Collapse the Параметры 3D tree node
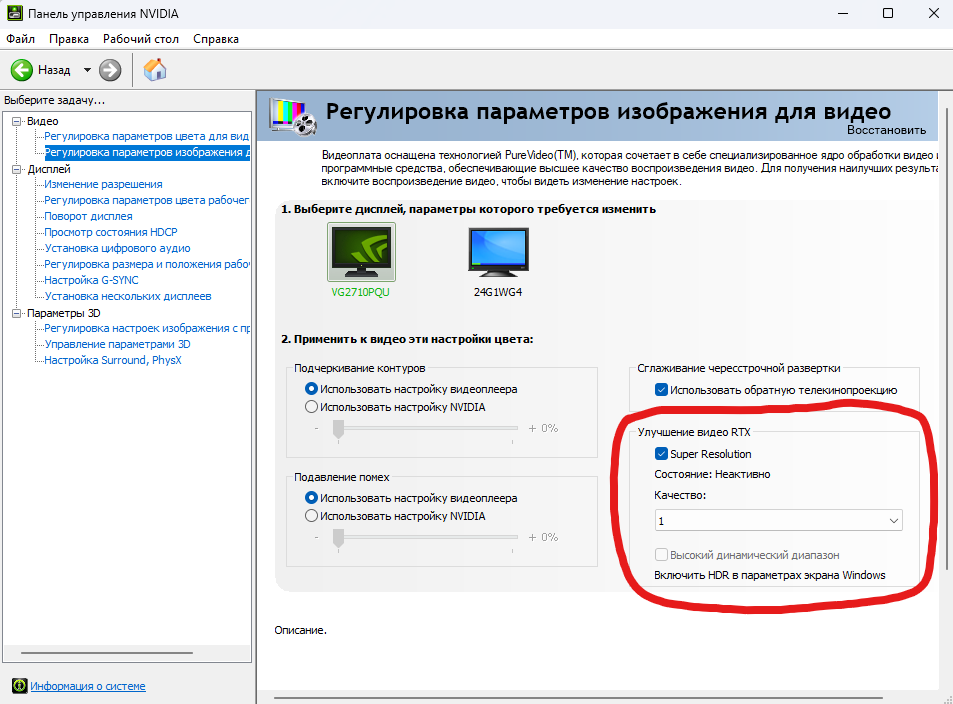 tap(16, 313)
